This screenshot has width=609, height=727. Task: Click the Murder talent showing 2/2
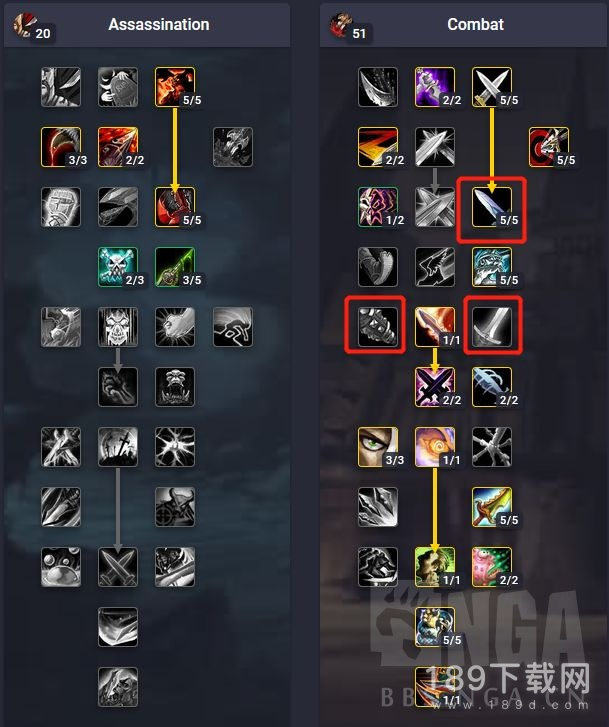tap(118, 147)
